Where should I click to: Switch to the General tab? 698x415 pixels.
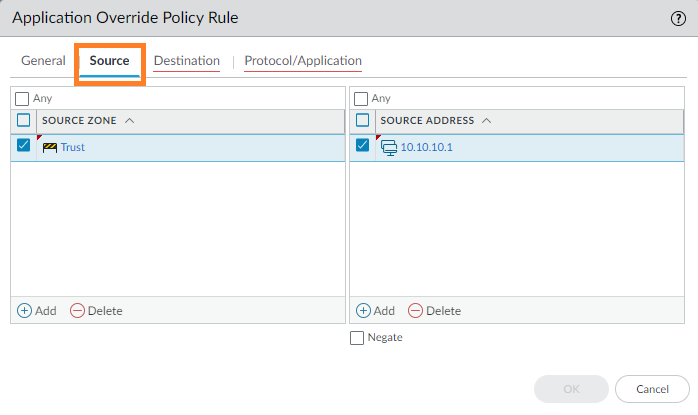43,61
